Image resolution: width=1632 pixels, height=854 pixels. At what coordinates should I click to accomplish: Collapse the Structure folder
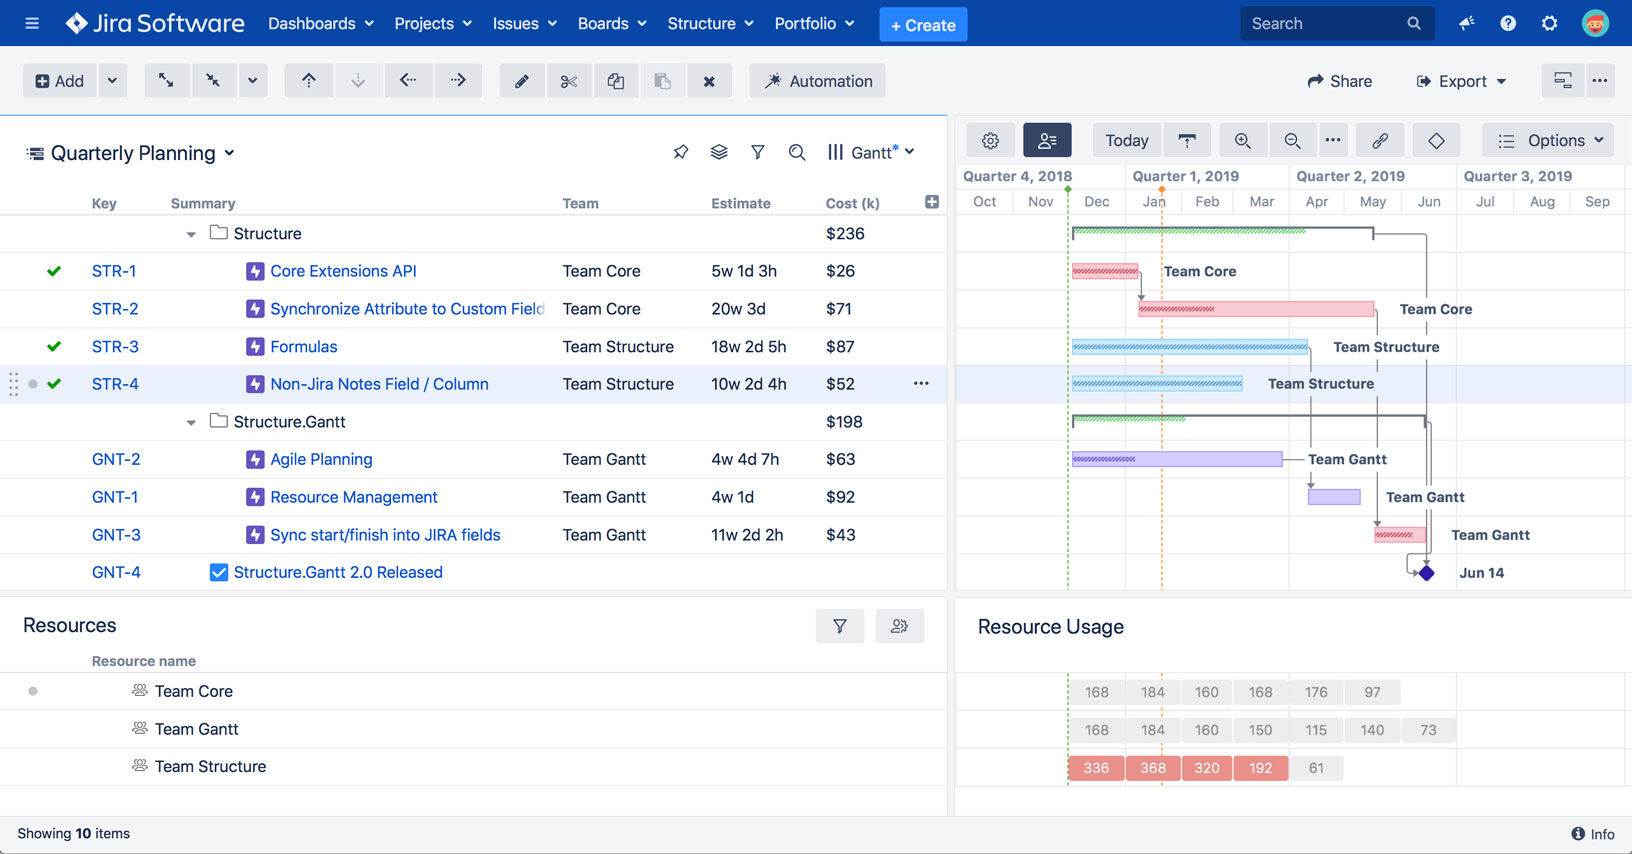point(191,234)
